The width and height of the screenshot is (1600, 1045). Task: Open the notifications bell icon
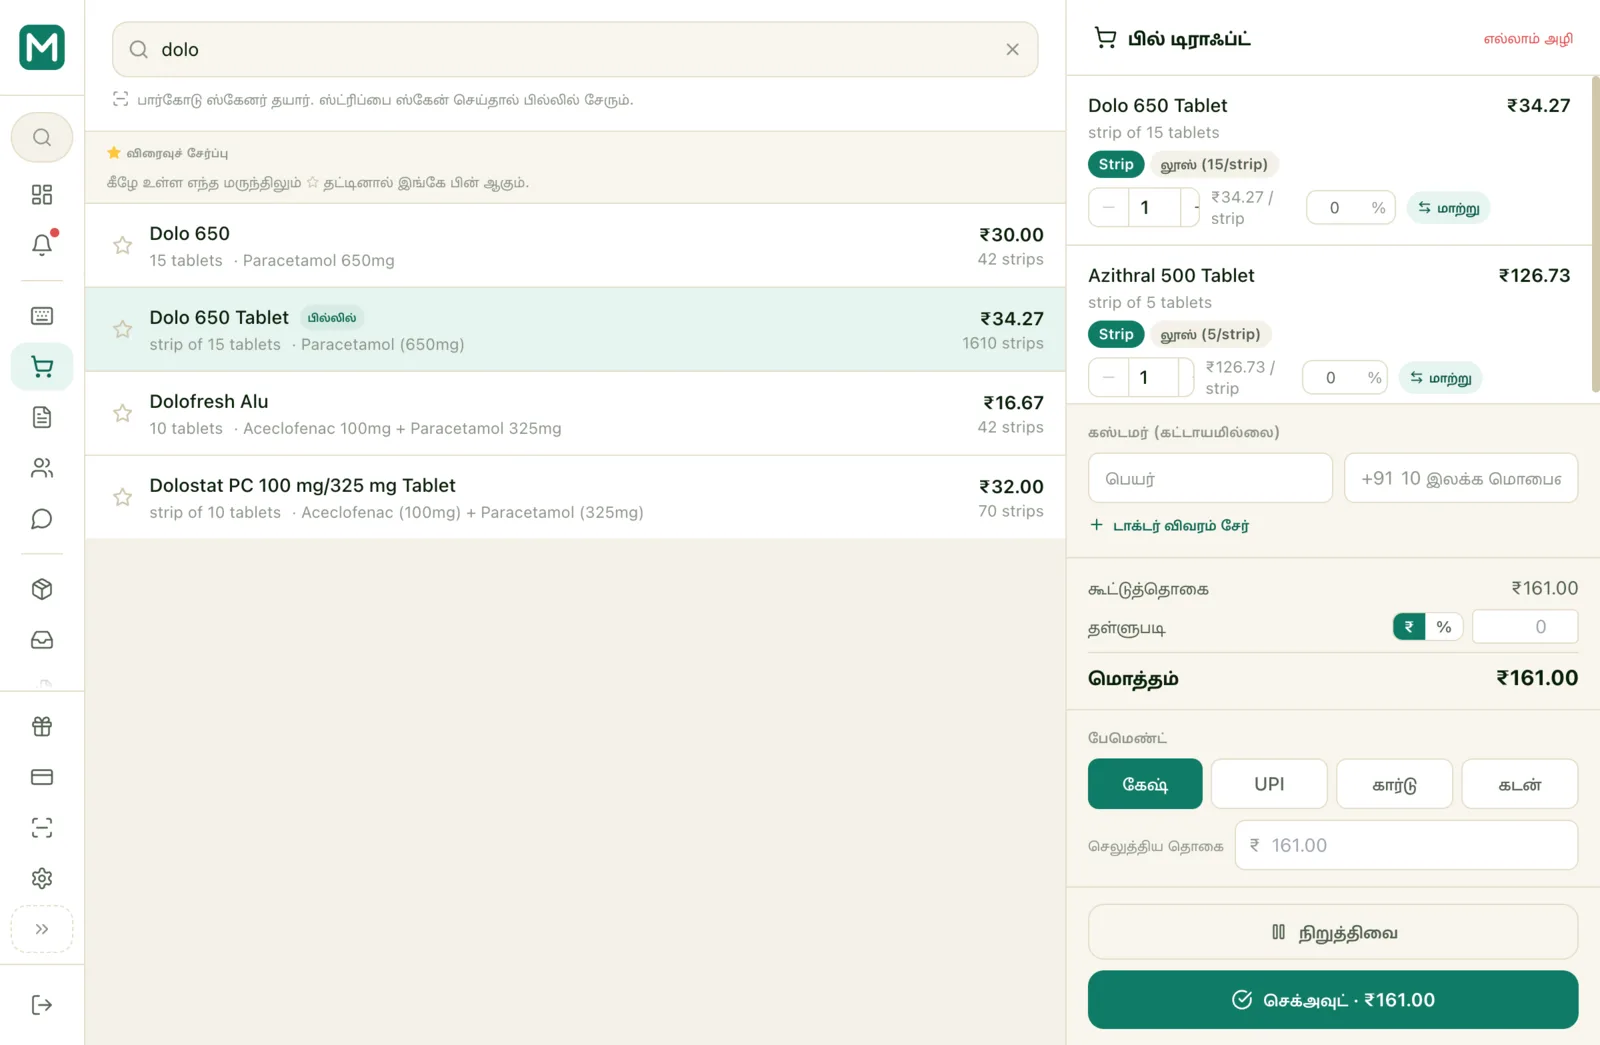[x=42, y=245]
